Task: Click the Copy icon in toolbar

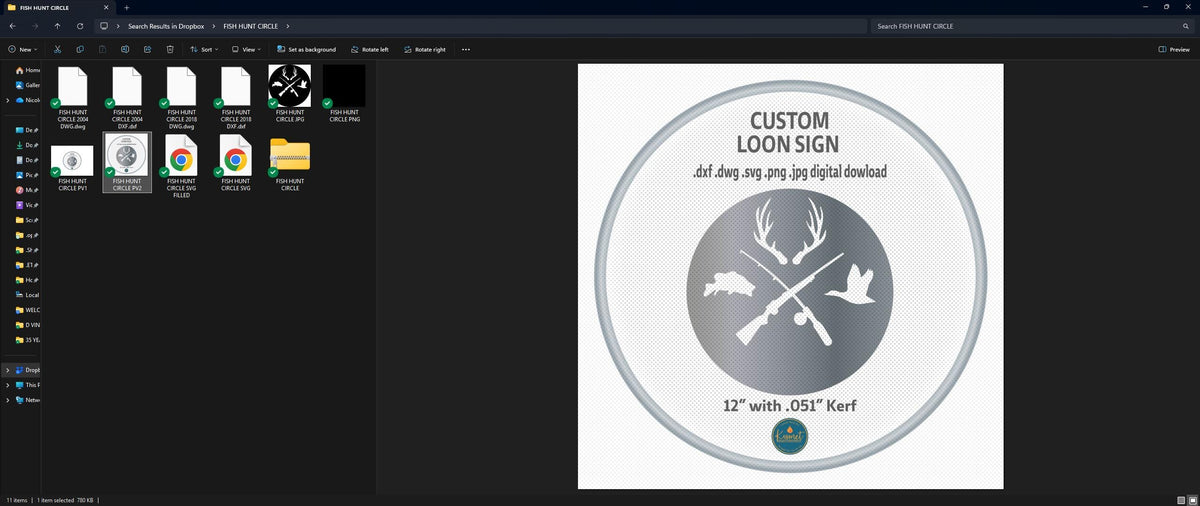Action: tap(80, 49)
